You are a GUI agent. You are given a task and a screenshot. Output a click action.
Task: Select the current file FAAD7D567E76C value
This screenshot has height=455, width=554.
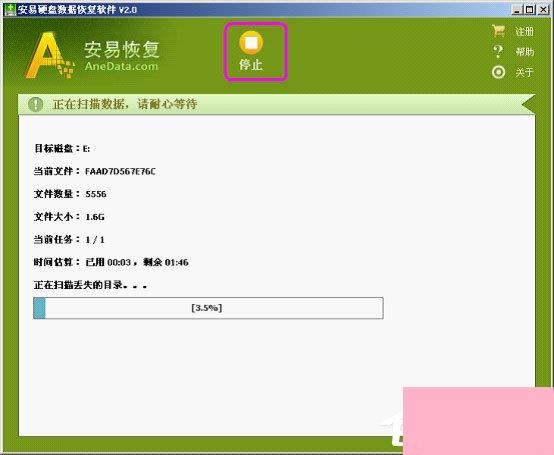(120, 171)
